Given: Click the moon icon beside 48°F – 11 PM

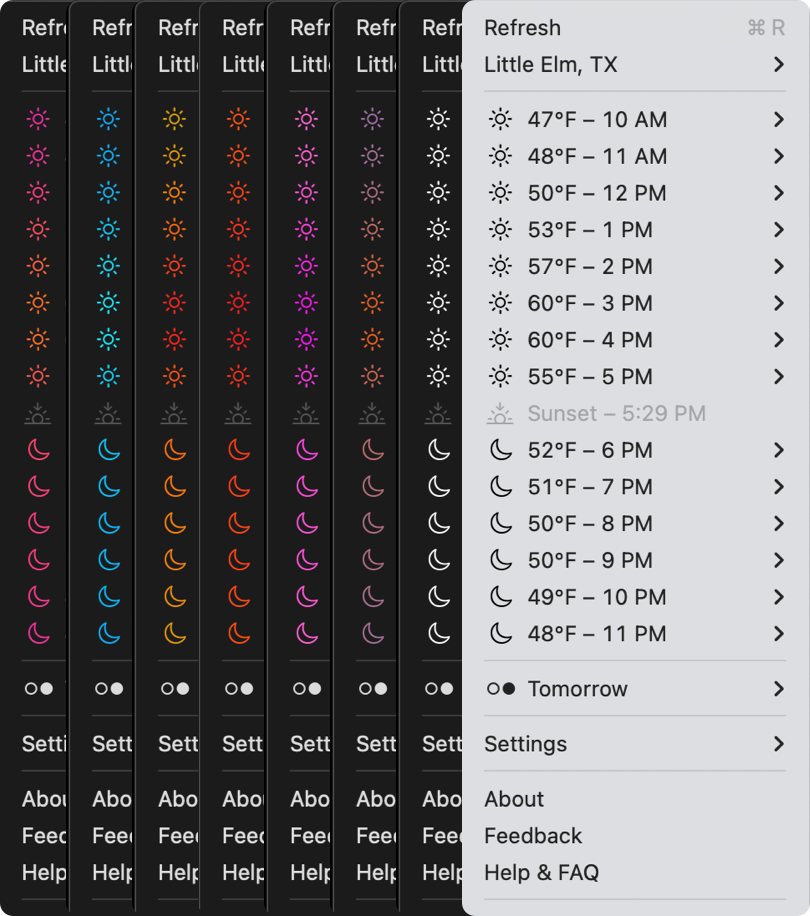Looking at the screenshot, I should click(x=500, y=633).
